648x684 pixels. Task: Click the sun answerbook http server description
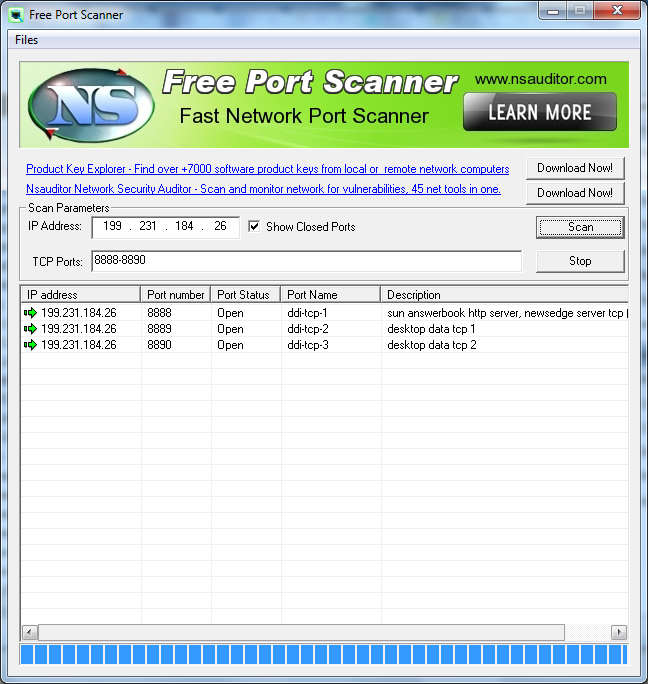click(507, 313)
